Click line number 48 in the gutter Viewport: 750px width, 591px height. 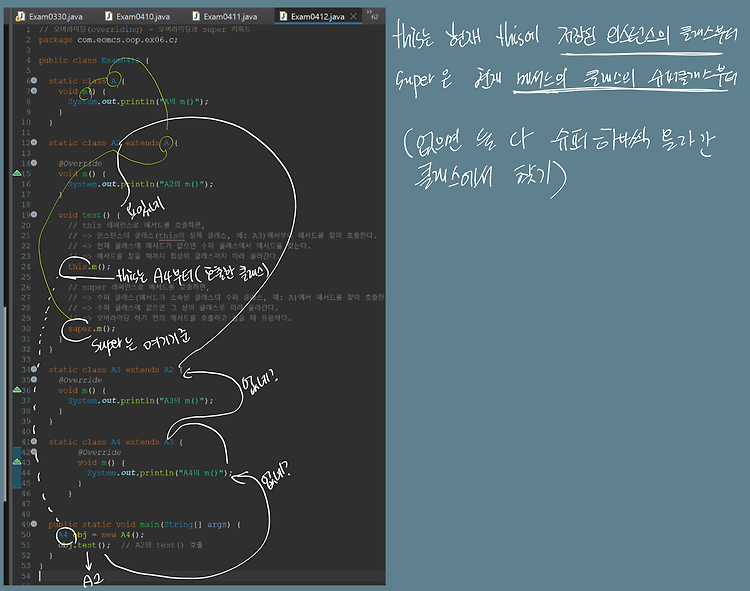[26, 514]
